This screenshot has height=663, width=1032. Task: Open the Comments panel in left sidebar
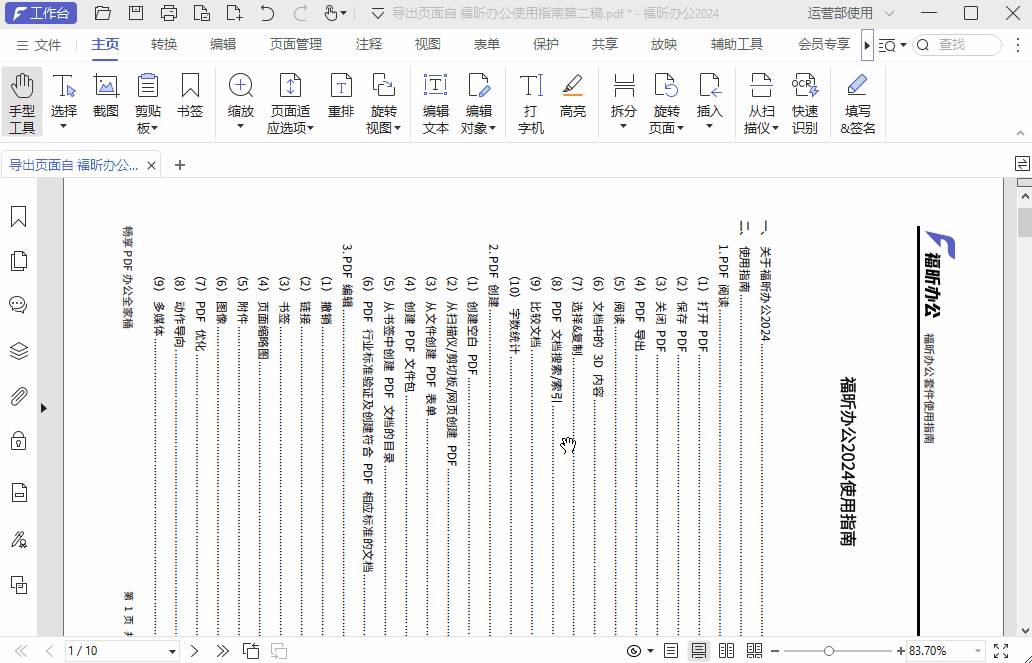[18, 305]
